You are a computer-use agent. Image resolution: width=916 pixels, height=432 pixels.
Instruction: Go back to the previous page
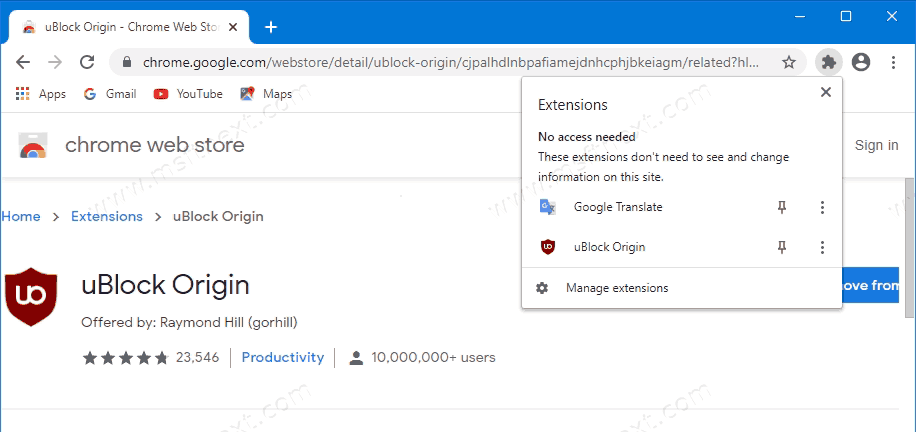tap(24, 62)
